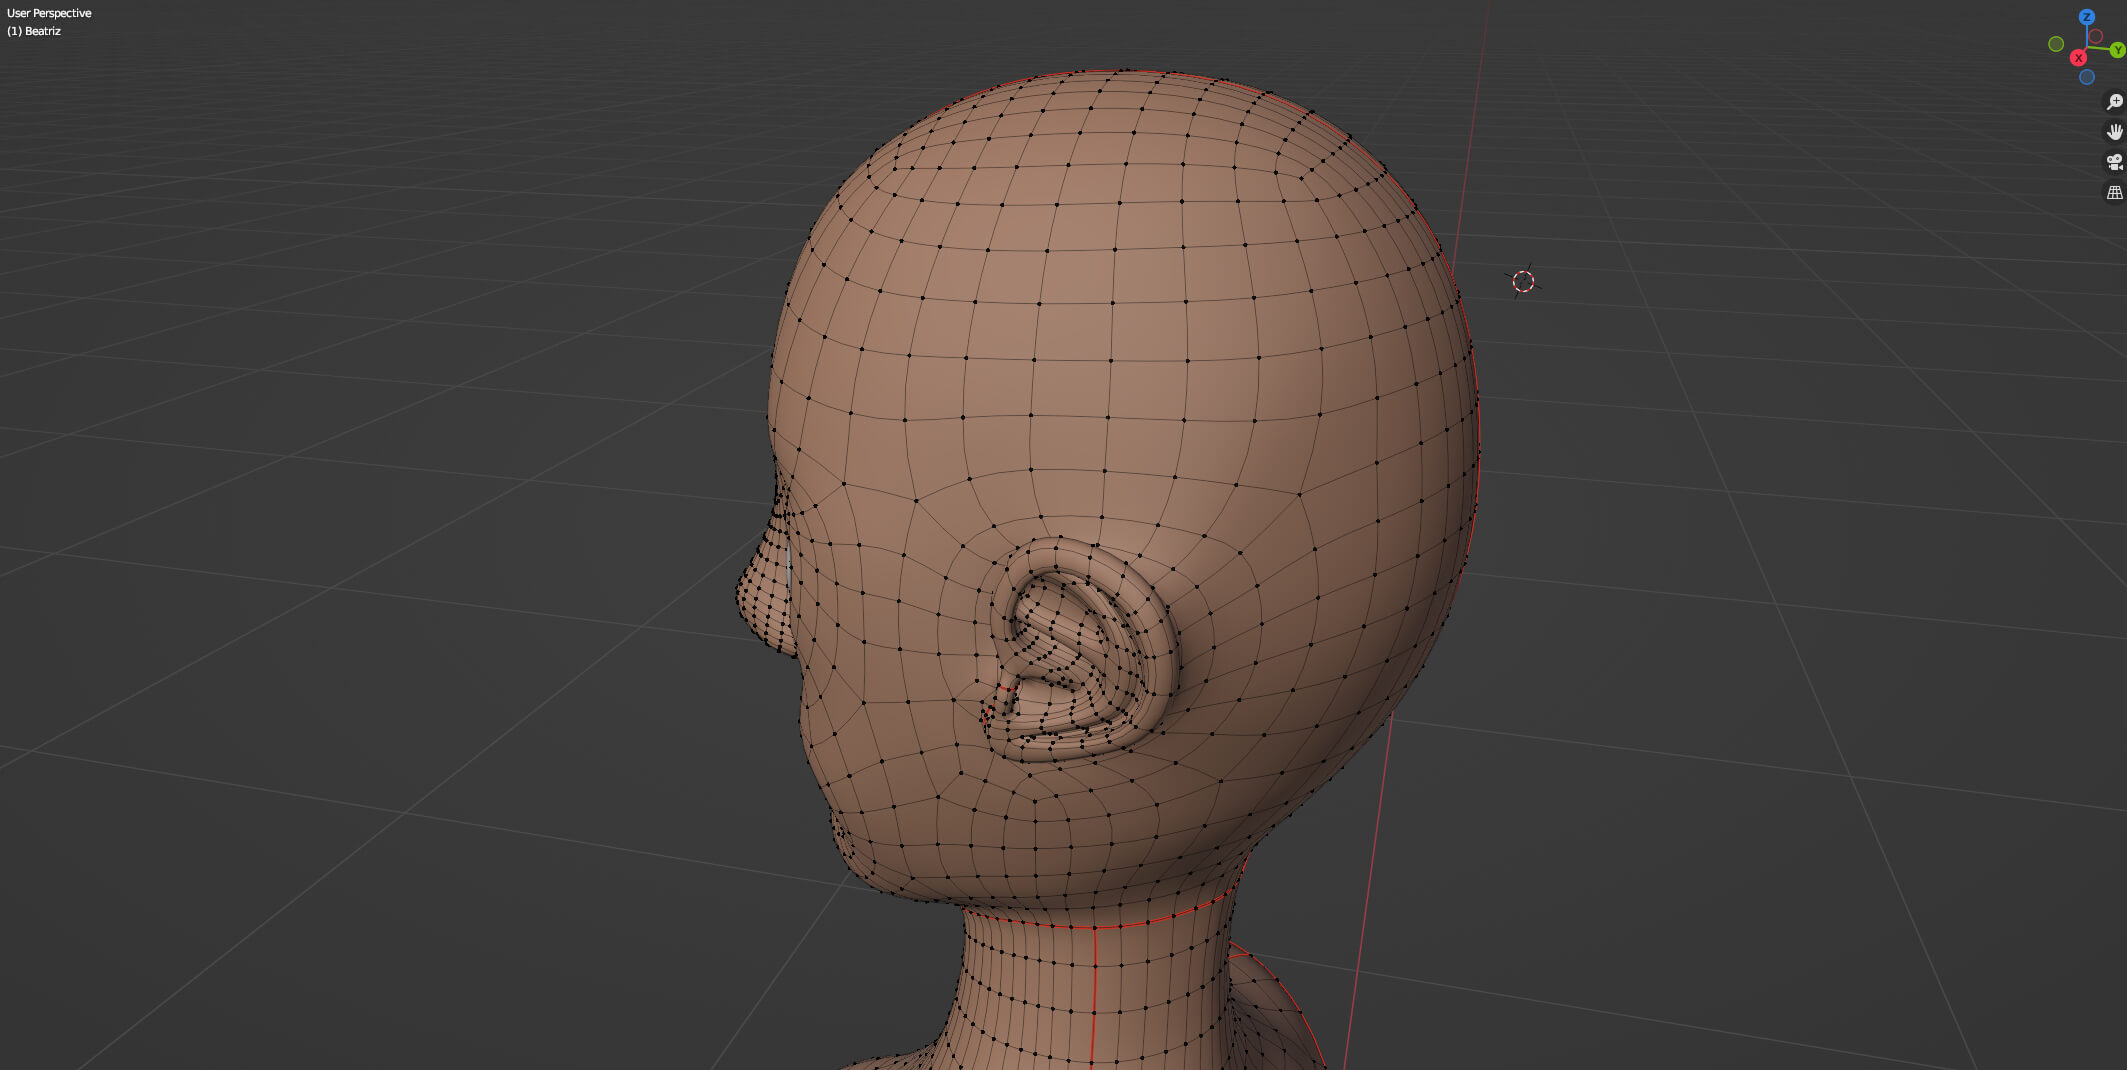Click the red seam loop under the jaw
The height and width of the screenshot is (1070, 2127).
pos(1150,919)
